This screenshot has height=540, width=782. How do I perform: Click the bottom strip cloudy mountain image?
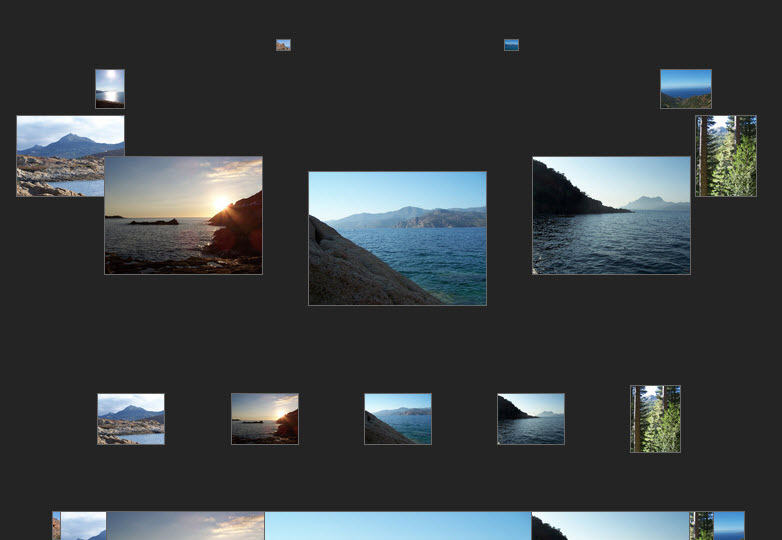coord(83,526)
